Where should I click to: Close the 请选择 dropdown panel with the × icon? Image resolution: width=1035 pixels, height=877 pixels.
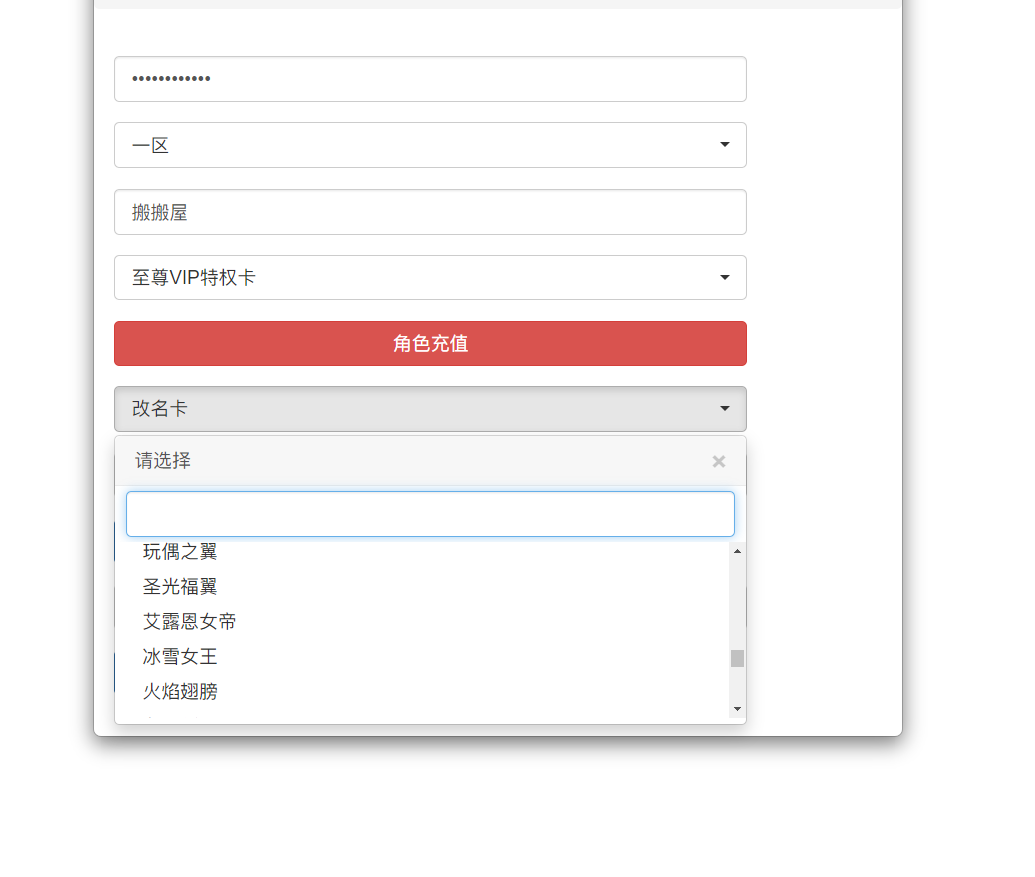pos(718,461)
